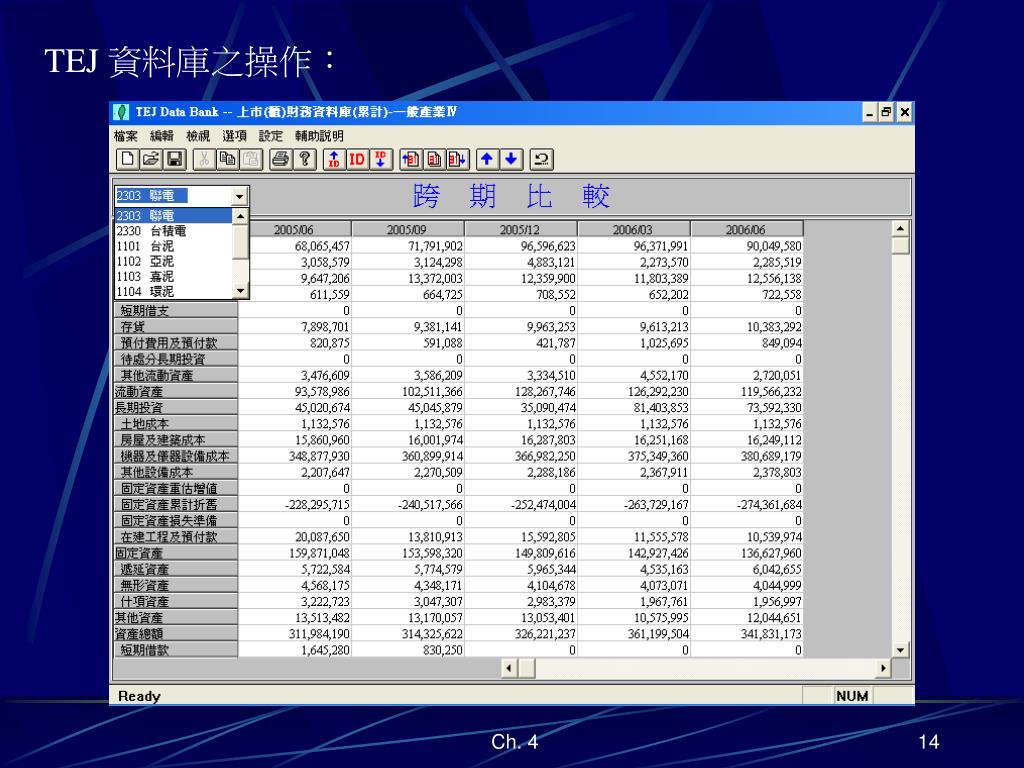Click the blue up arrow icon
Viewport: 1024px width, 768px height.
(487, 159)
